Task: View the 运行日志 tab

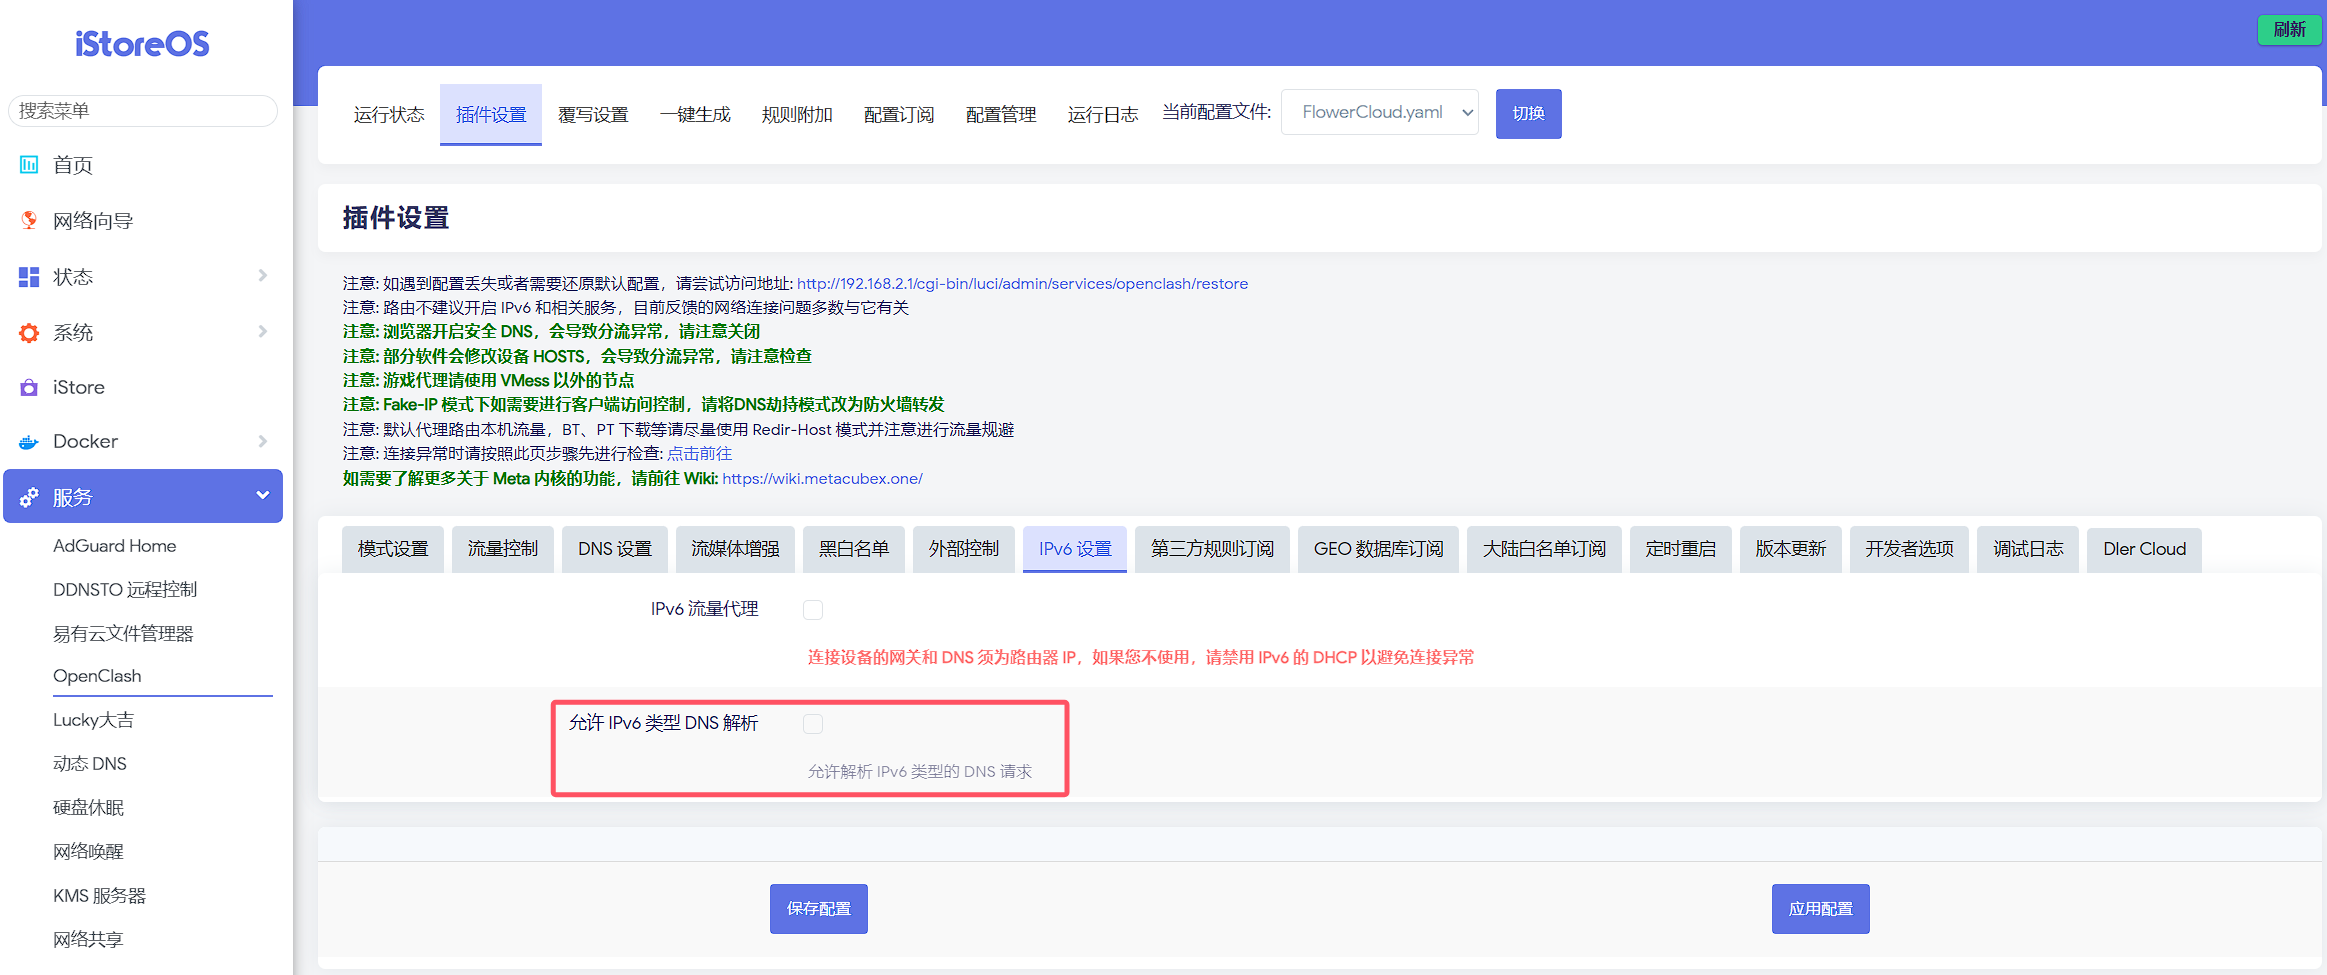Action: click(x=1103, y=115)
